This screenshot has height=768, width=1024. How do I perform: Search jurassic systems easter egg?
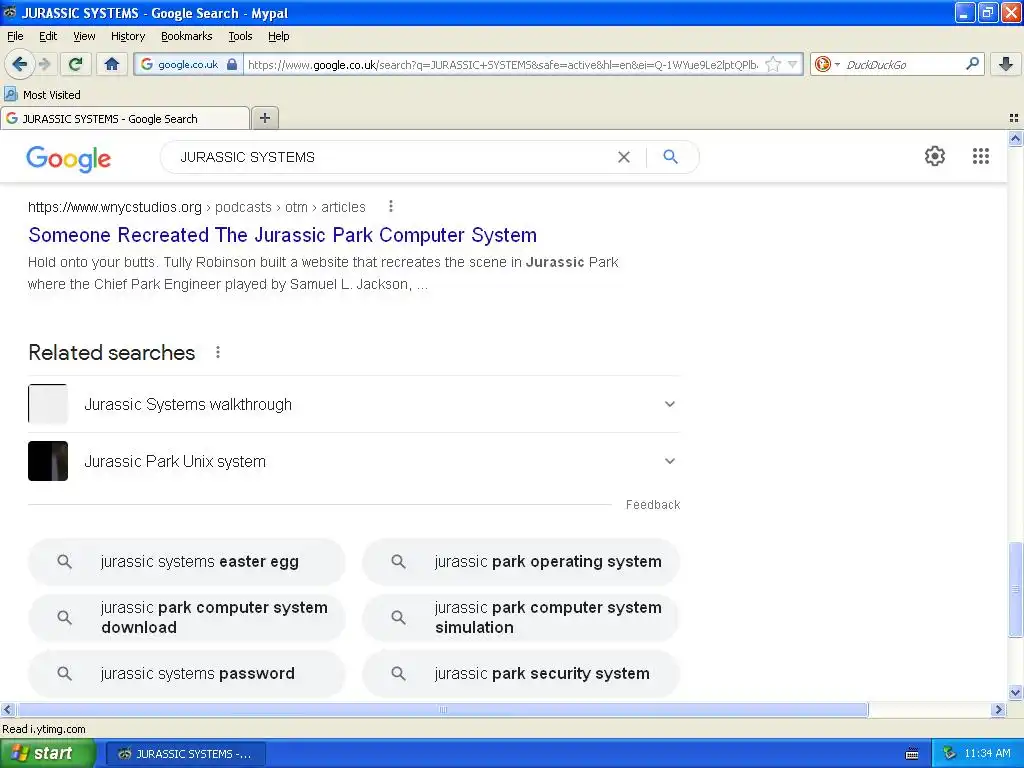pyautogui.click(x=186, y=562)
